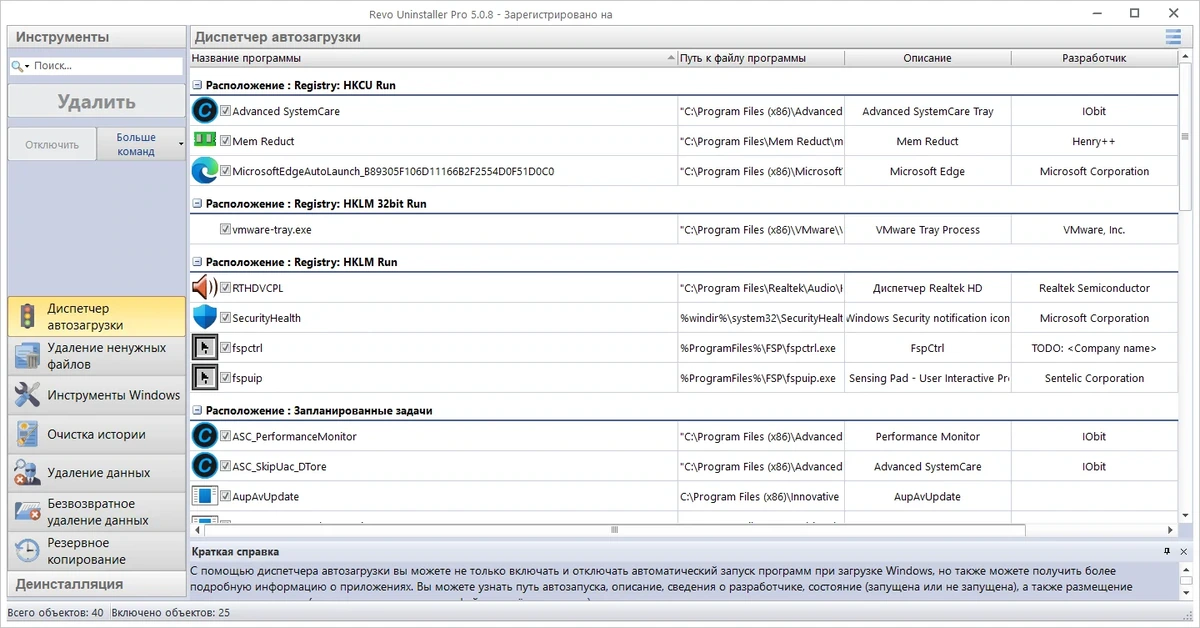Click the fspctrl cursor icon
Viewport: 1200px width, 628px height.
click(204, 348)
